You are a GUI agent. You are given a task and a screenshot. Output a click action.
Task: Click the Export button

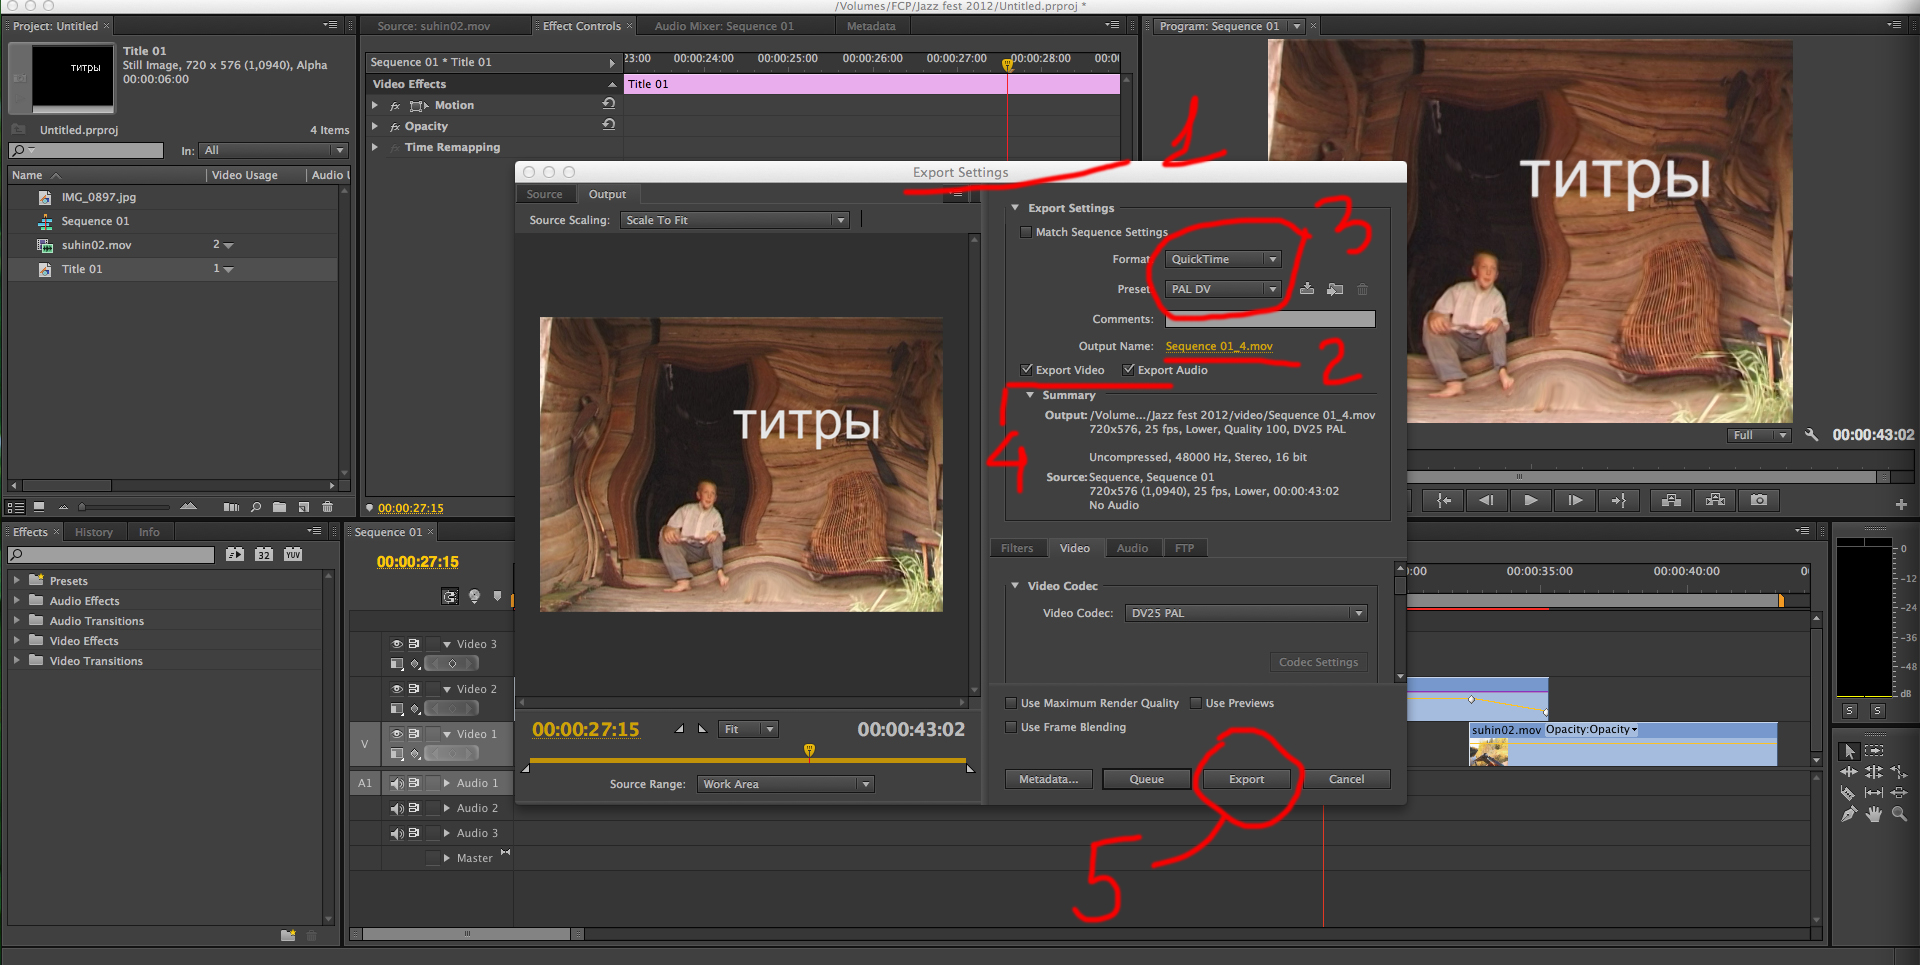1246,779
